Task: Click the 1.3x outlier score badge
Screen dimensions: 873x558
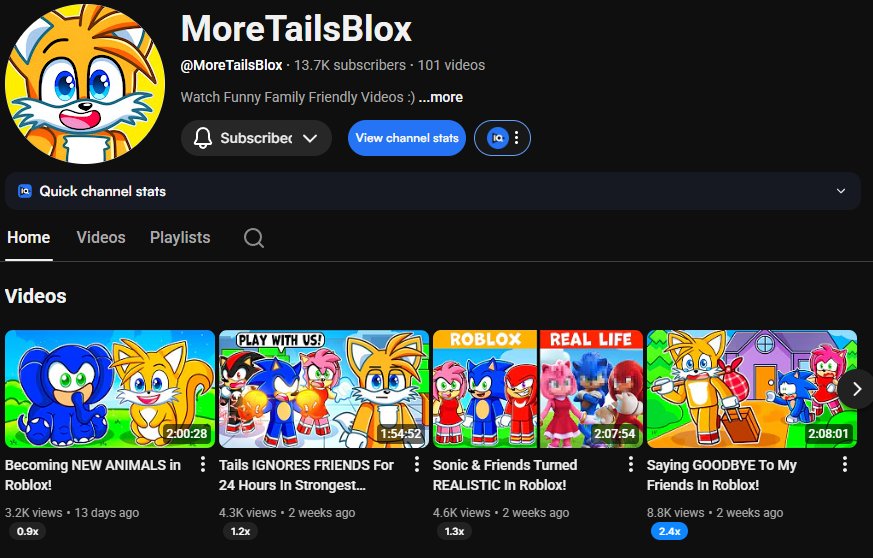Action: [454, 531]
